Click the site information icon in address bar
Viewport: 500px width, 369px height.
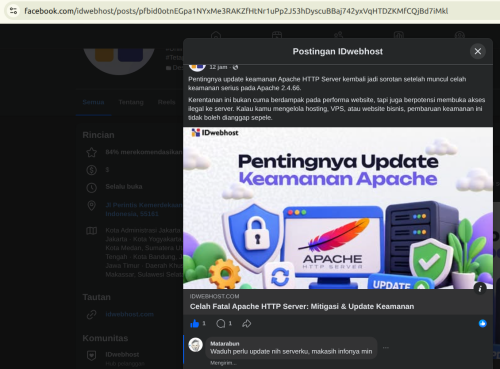click(x=13, y=11)
